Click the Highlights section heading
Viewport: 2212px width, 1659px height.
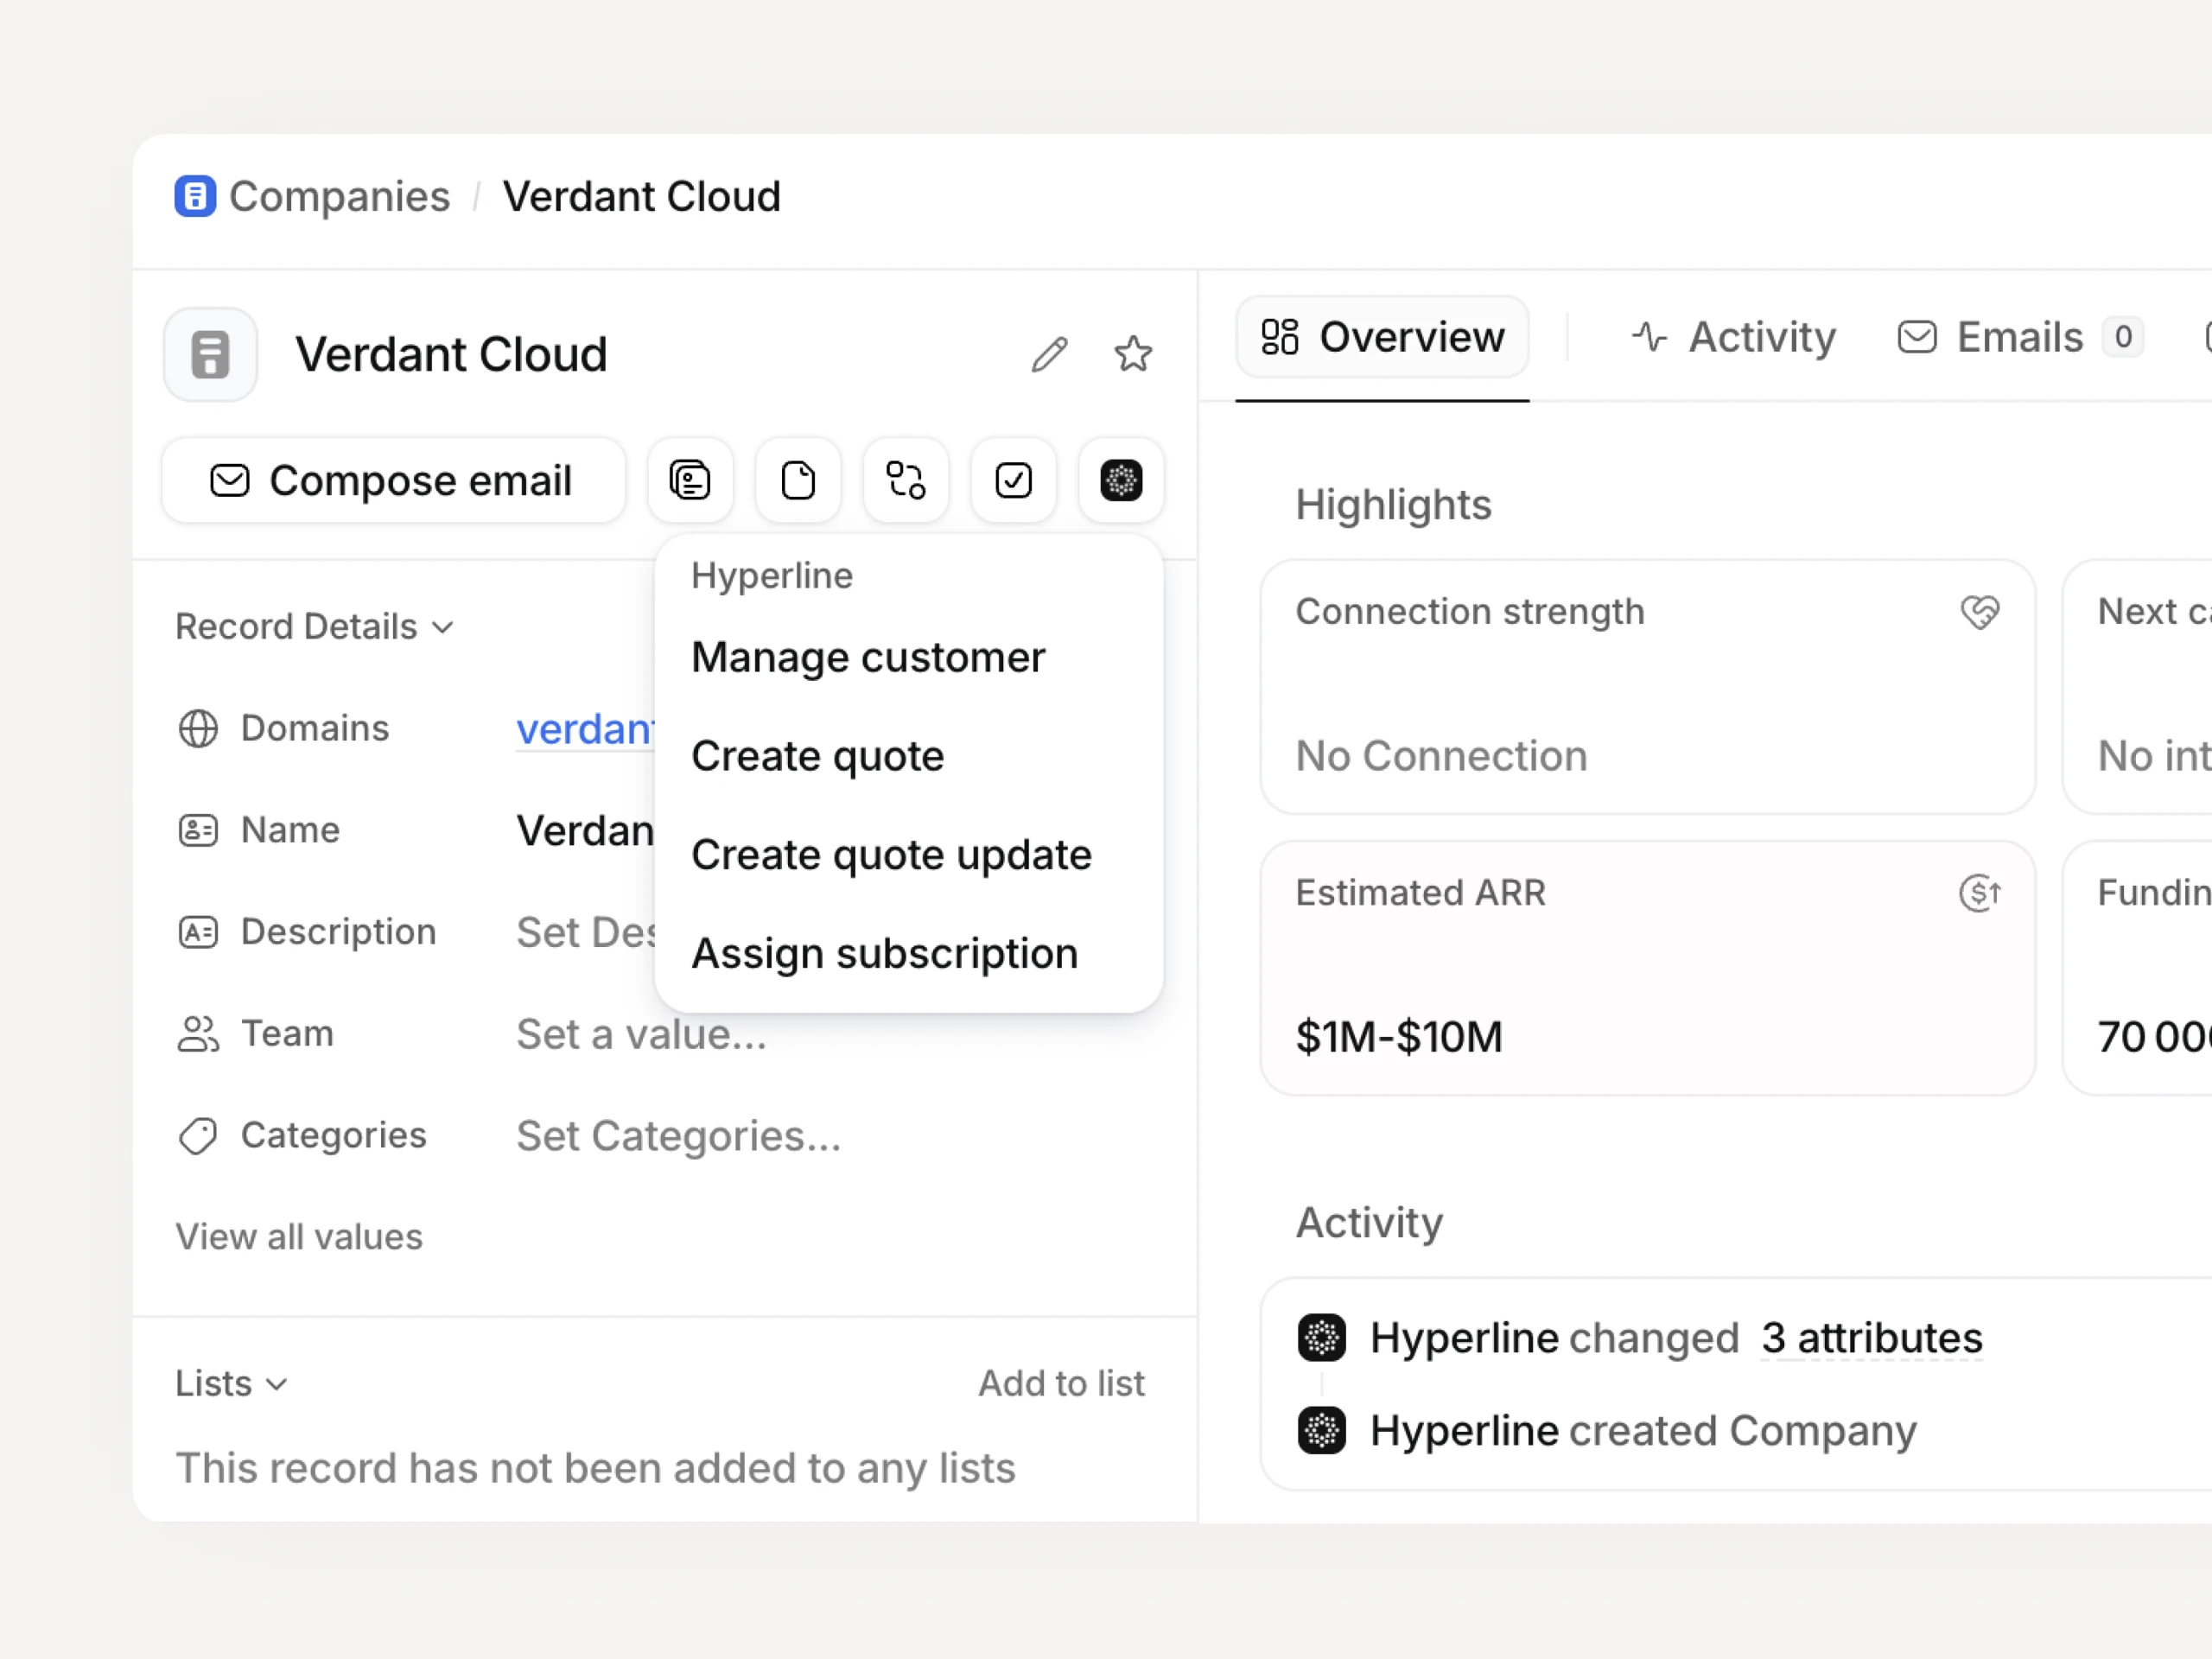click(1393, 505)
